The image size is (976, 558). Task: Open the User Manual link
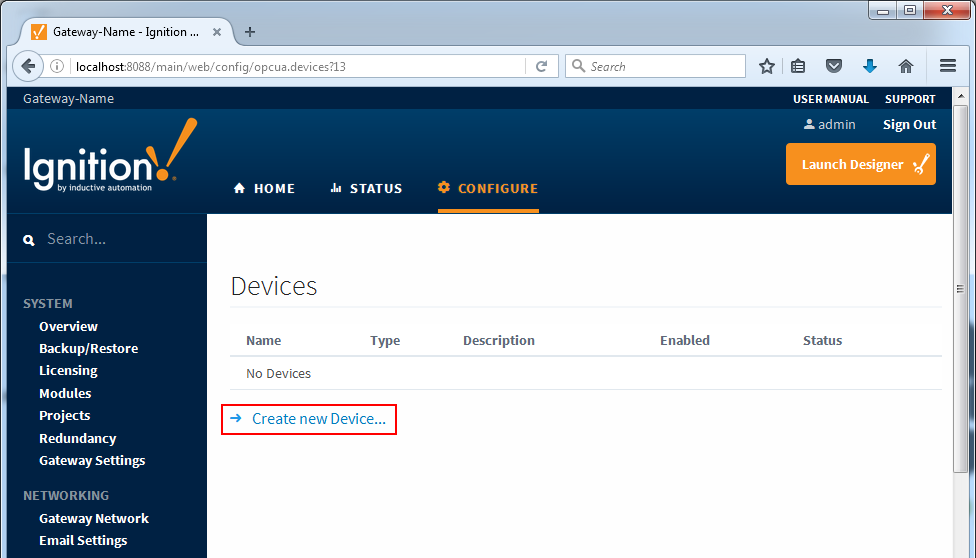pyautogui.click(x=830, y=99)
